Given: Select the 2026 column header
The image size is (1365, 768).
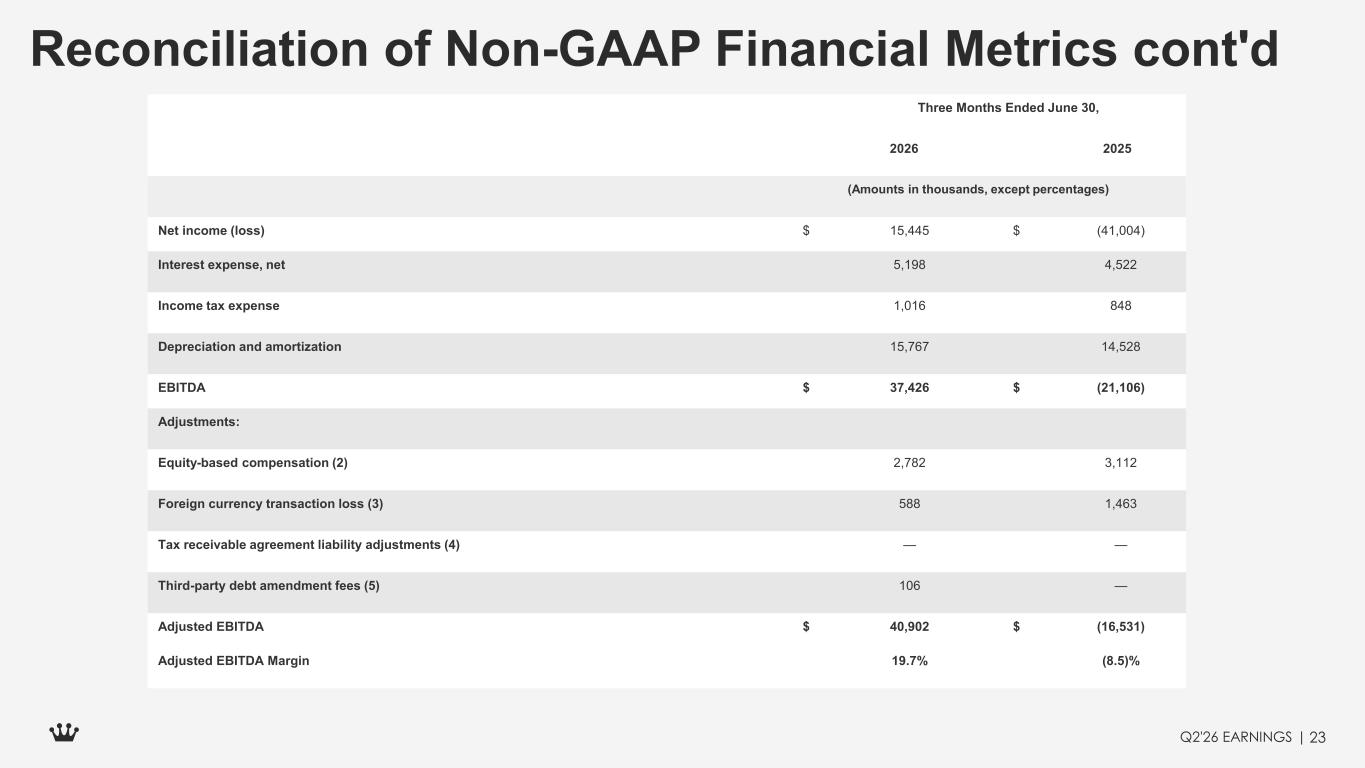Looking at the screenshot, I should (x=904, y=149).
